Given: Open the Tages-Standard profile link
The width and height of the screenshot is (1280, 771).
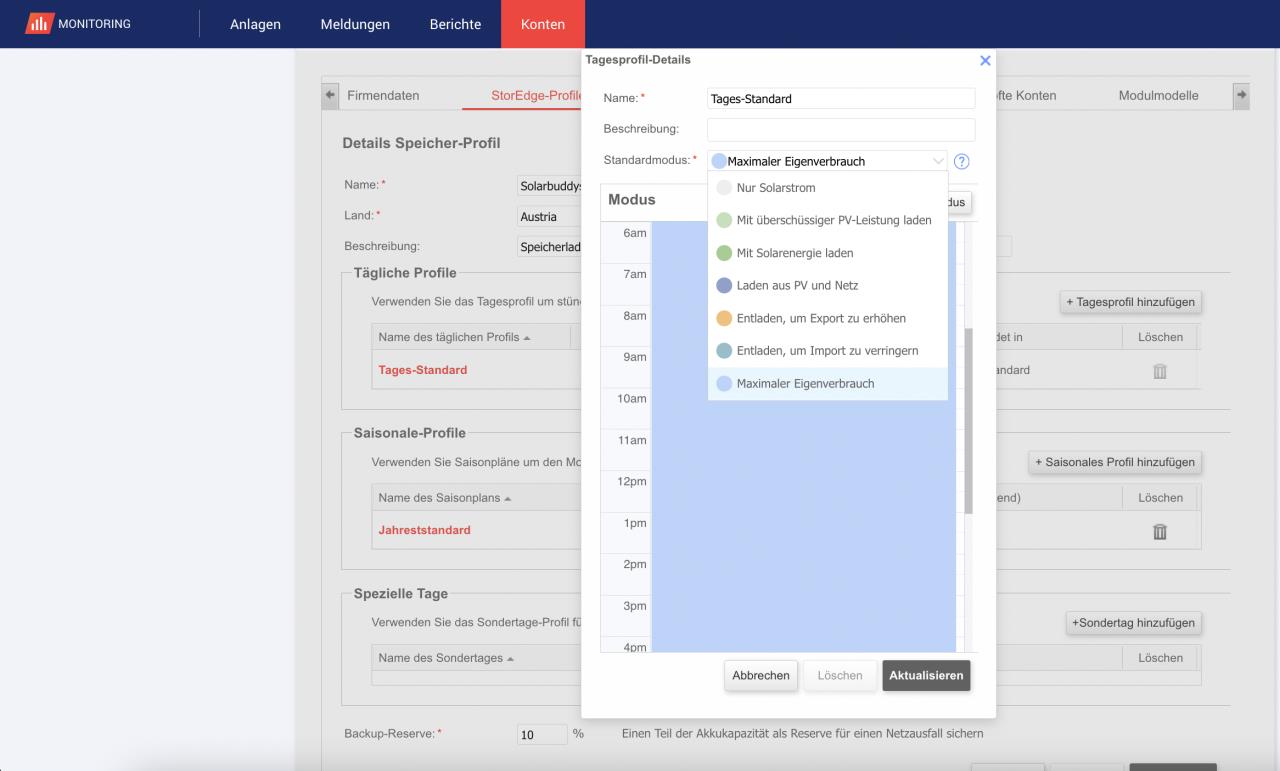Looking at the screenshot, I should point(423,370).
